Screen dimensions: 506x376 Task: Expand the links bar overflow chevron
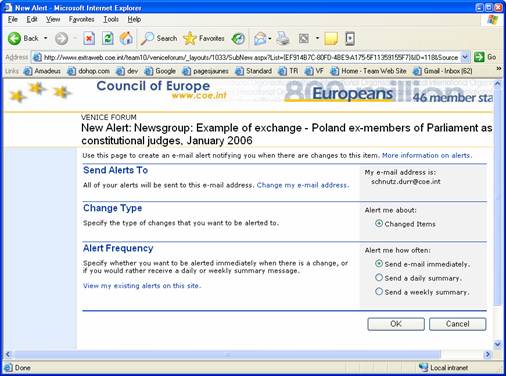pyautogui.click(x=499, y=68)
